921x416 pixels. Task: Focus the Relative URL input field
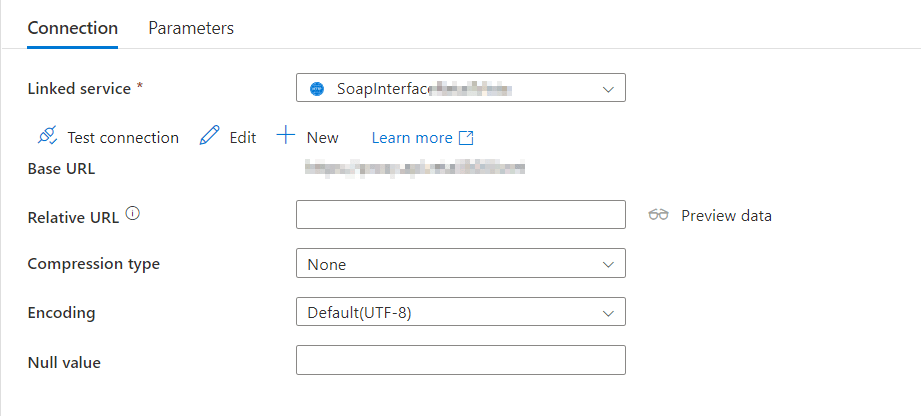click(460, 215)
